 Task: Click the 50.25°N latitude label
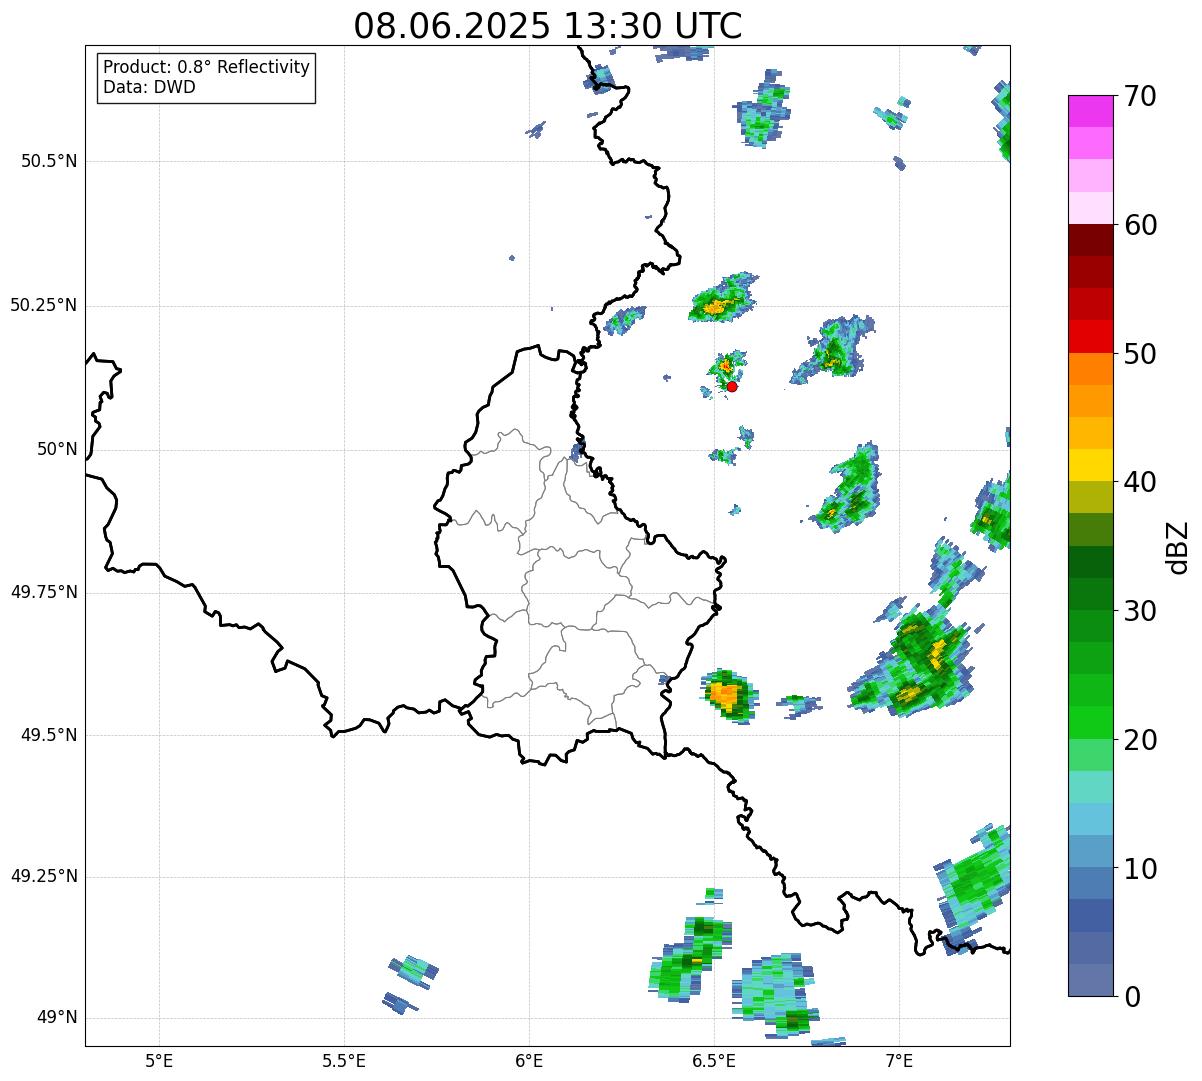point(44,305)
